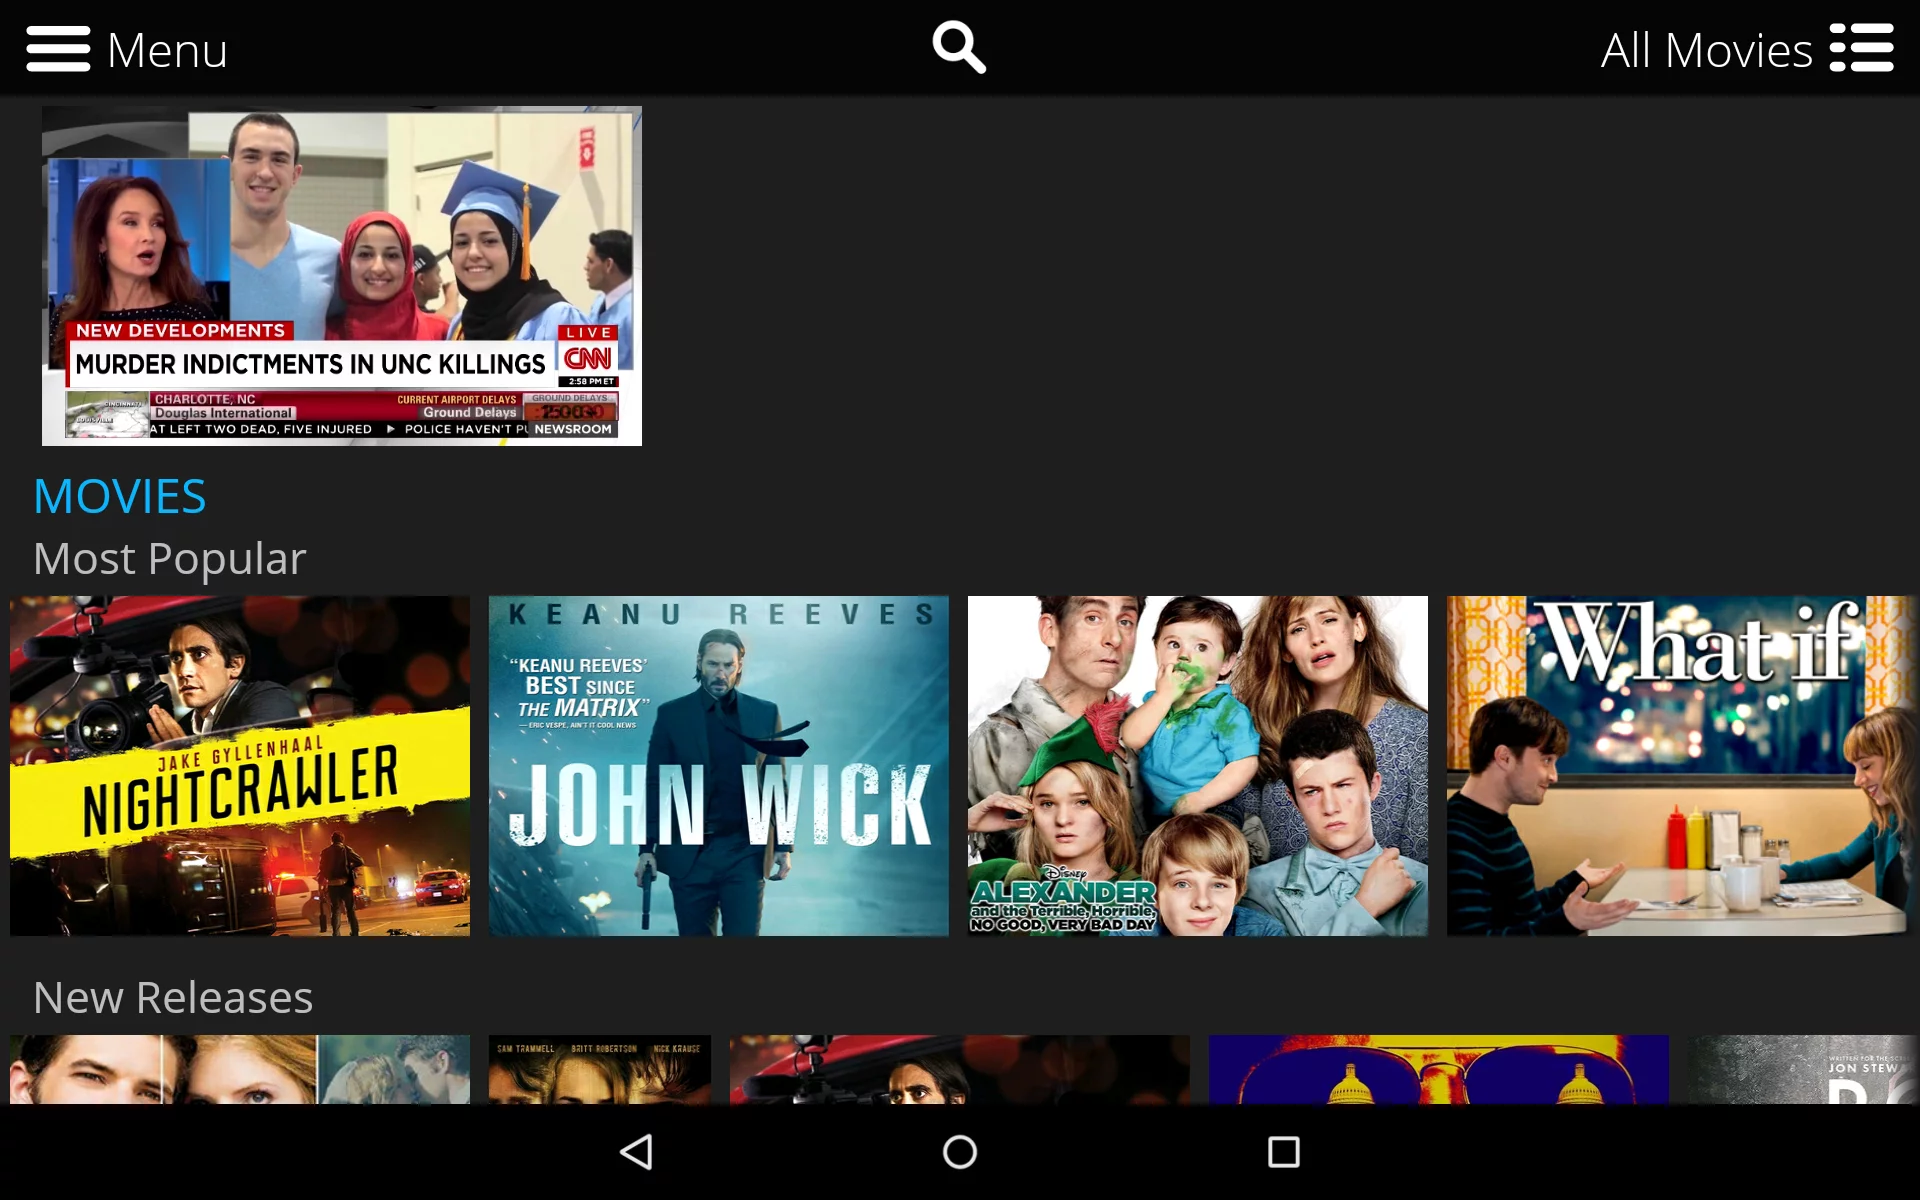Open the hamburger Menu icon
This screenshot has height=1200, width=1920.
coord(58,47)
